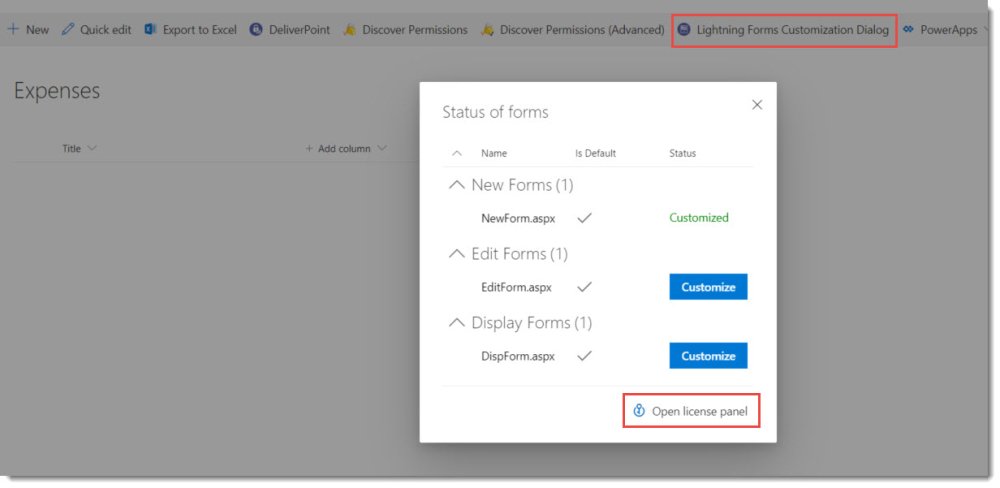Select the NewForm.aspx row name
The image size is (1000, 488).
click(x=518, y=218)
